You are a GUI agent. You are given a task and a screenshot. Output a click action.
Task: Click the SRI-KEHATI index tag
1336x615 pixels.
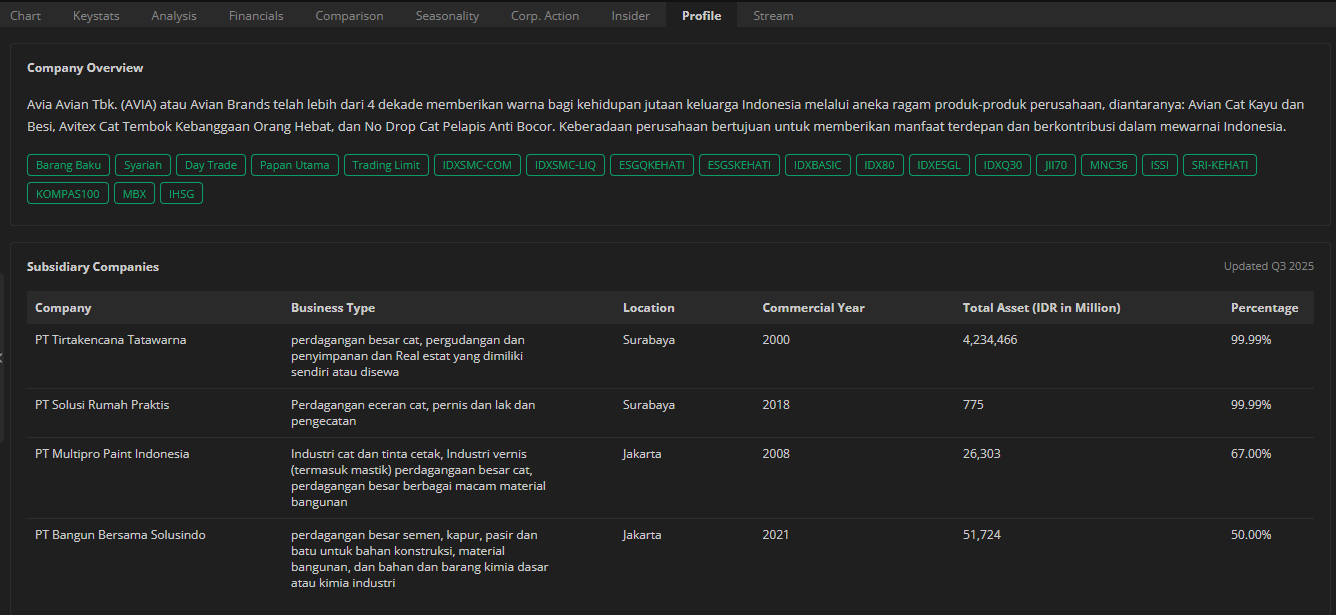pyautogui.click(x=1220, y=165)
